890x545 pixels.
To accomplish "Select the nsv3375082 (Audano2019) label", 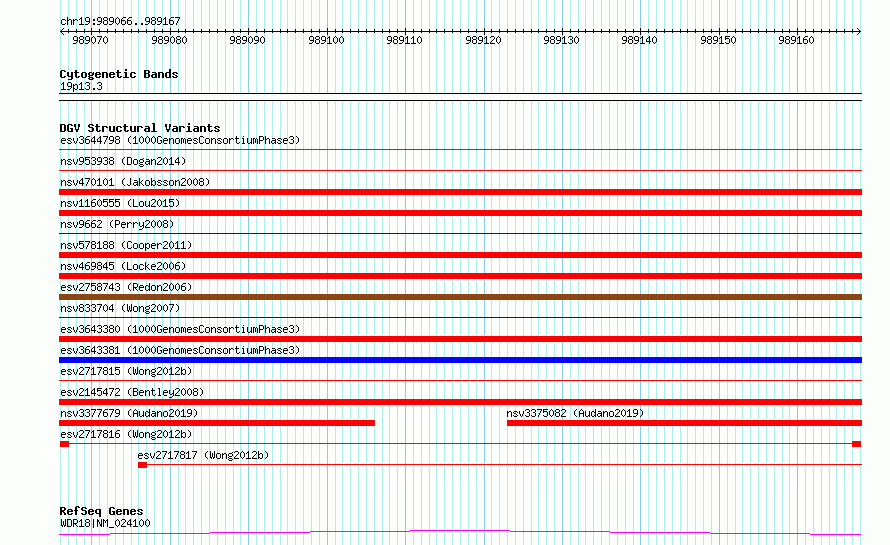I will tap(575, 413).
